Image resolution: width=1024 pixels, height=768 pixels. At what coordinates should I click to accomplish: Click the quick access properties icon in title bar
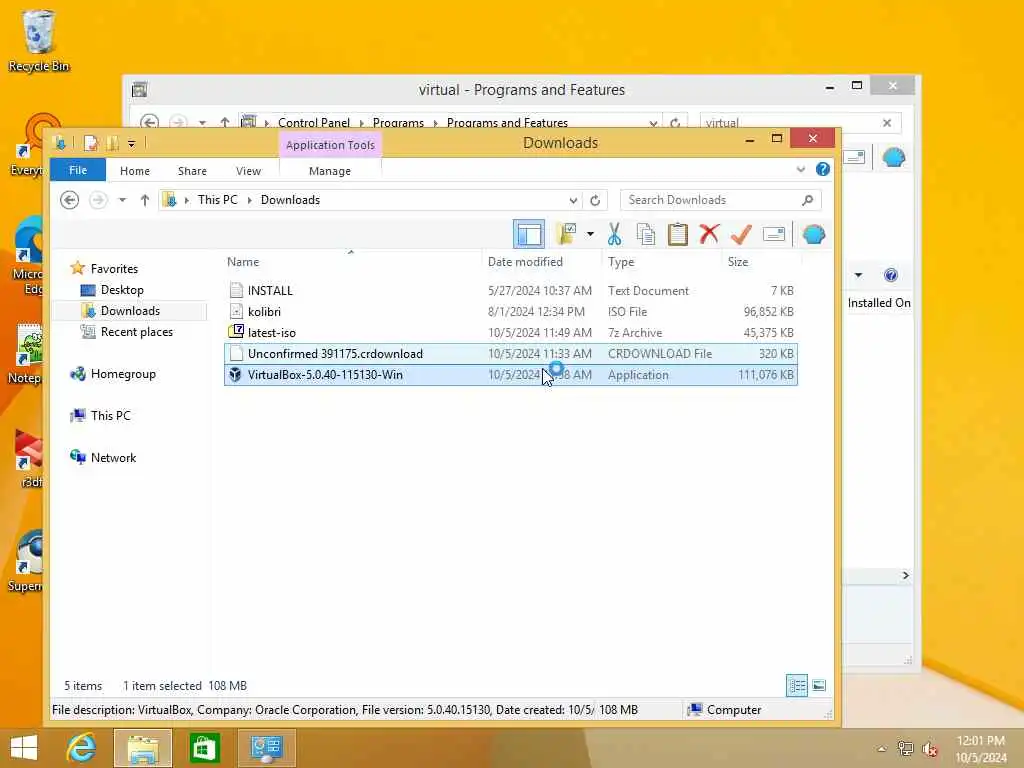[x=91, y=143]
